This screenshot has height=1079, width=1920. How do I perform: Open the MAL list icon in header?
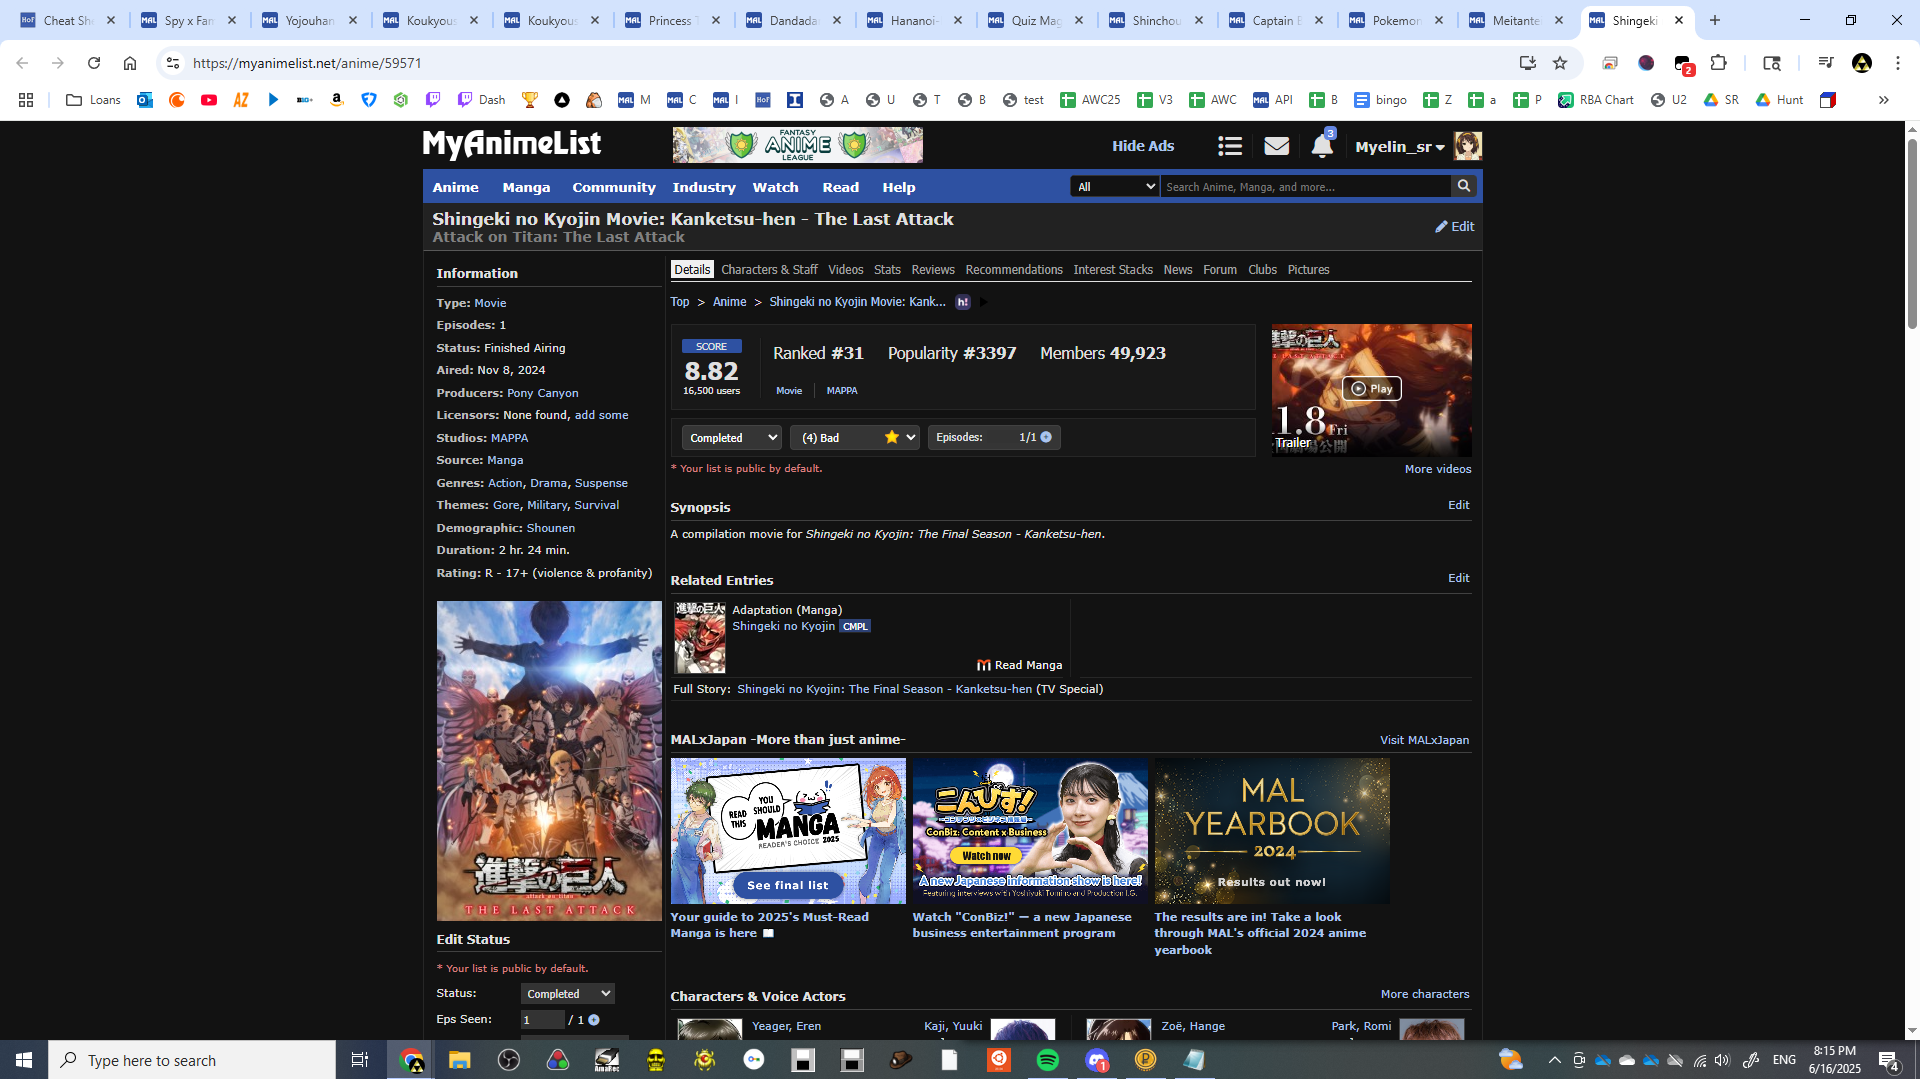click(x=1230, y=147)
